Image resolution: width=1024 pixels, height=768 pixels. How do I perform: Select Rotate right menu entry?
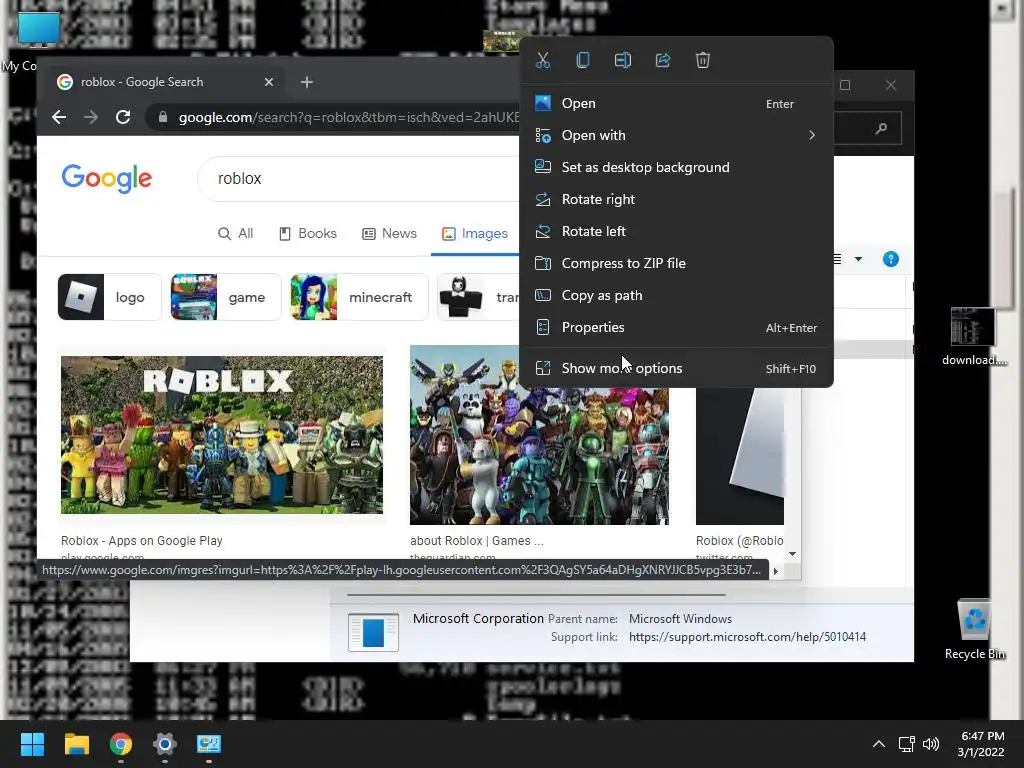pyautogui.click(x=676, y=199)
